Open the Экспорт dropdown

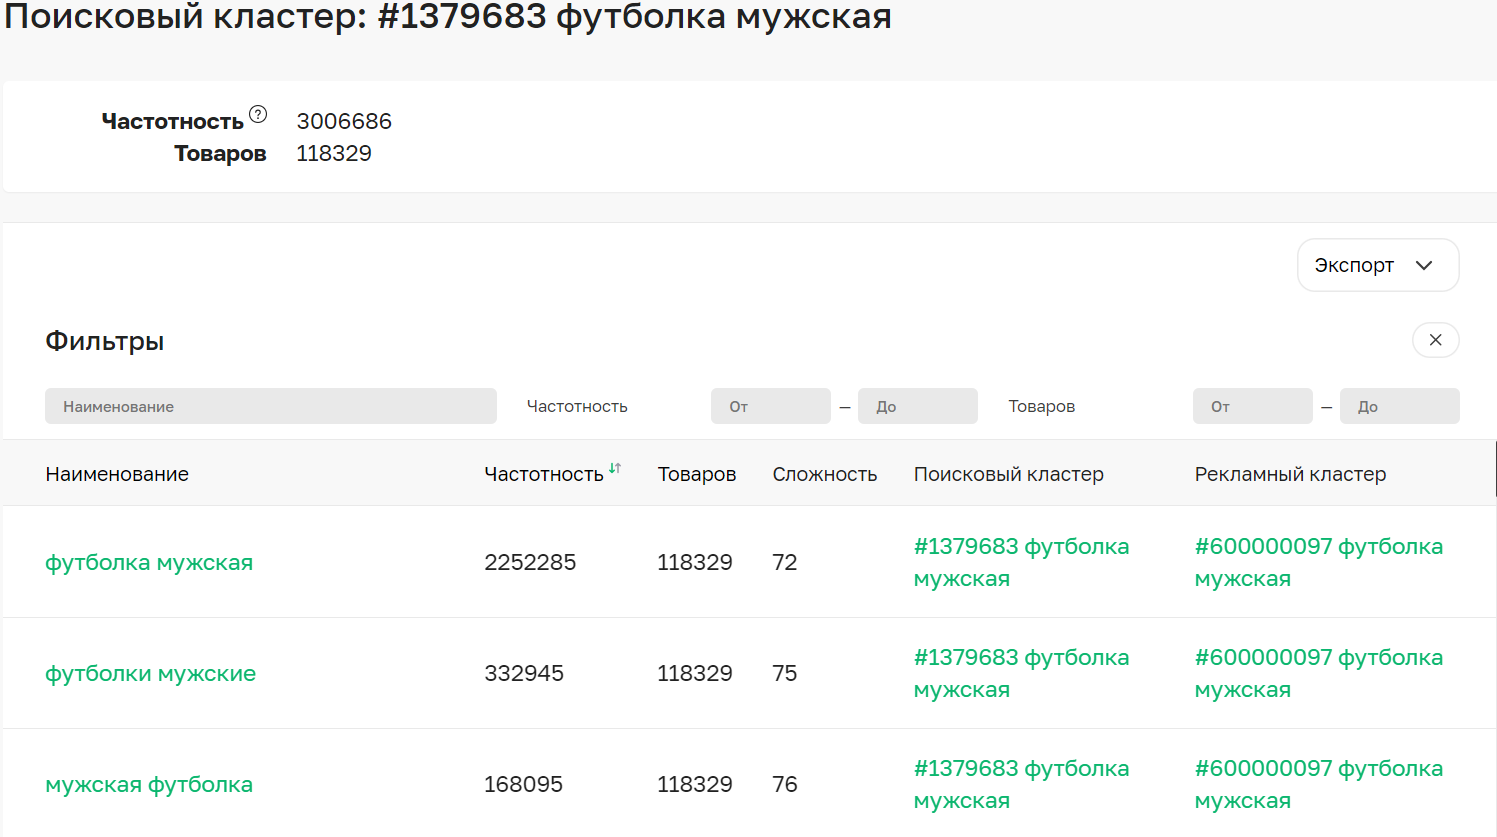[x=1378, y=265]
